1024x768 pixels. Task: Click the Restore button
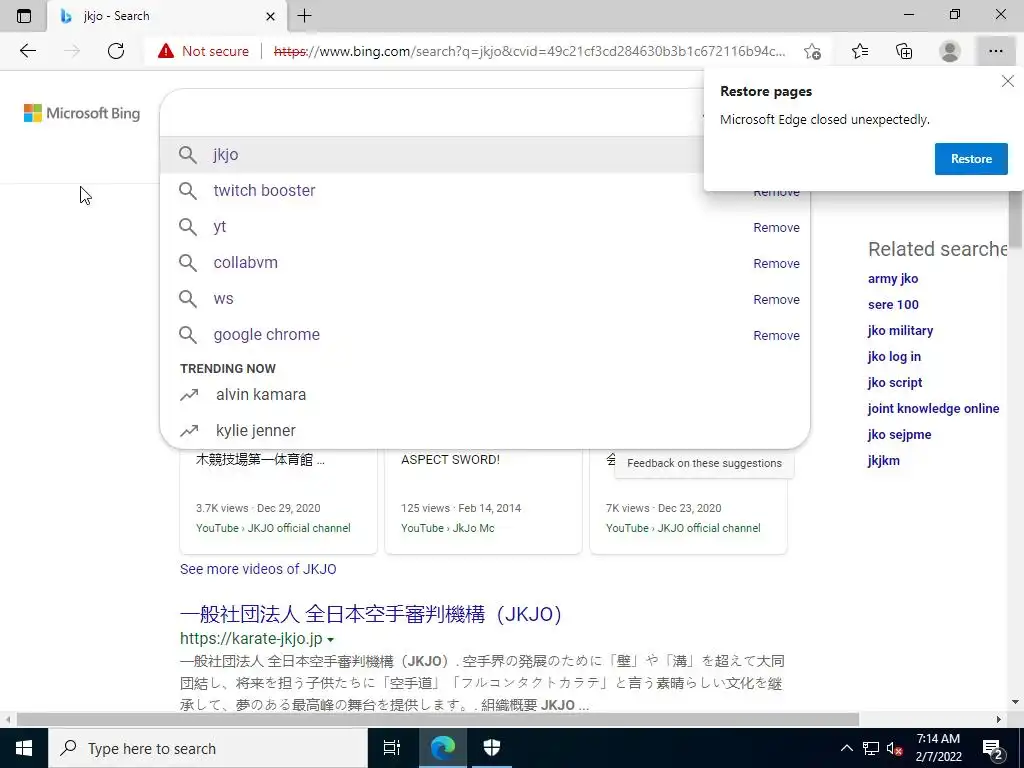pos(971,159)
